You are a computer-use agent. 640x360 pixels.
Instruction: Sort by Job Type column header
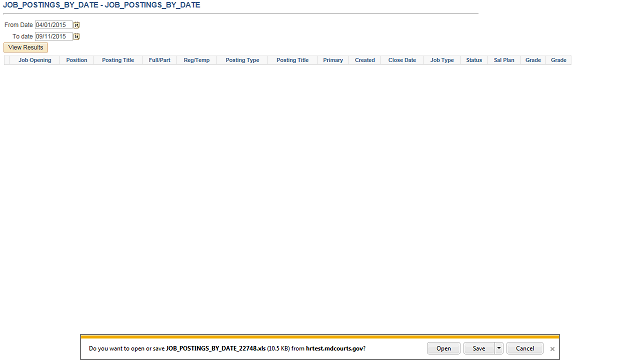(442, 60)
